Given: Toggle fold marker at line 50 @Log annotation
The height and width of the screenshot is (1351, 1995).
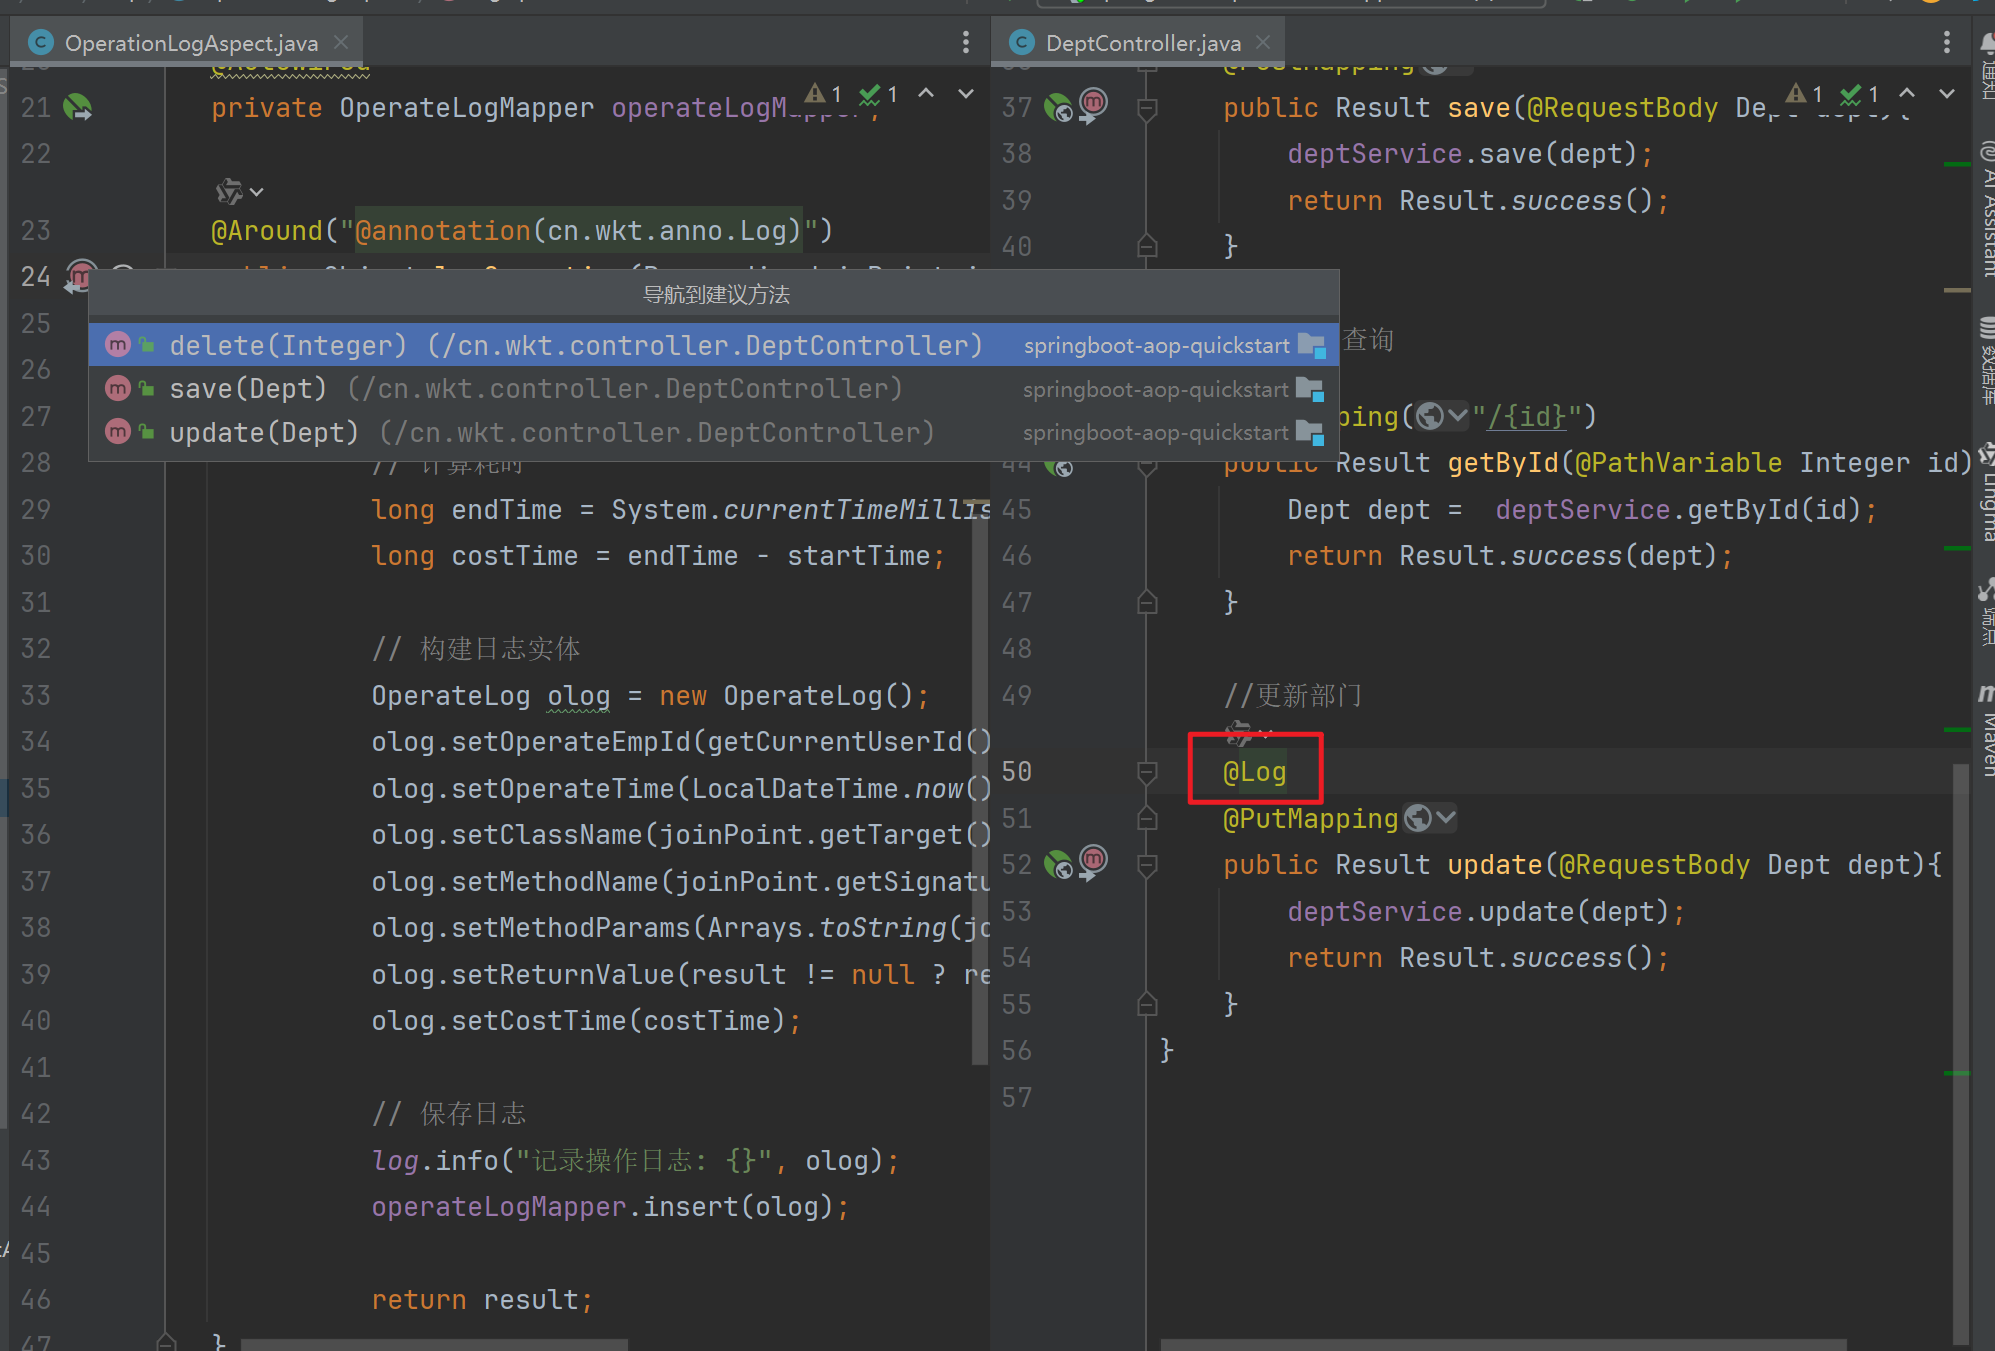Looking at the screenshot, I should tap(1147, 772).
